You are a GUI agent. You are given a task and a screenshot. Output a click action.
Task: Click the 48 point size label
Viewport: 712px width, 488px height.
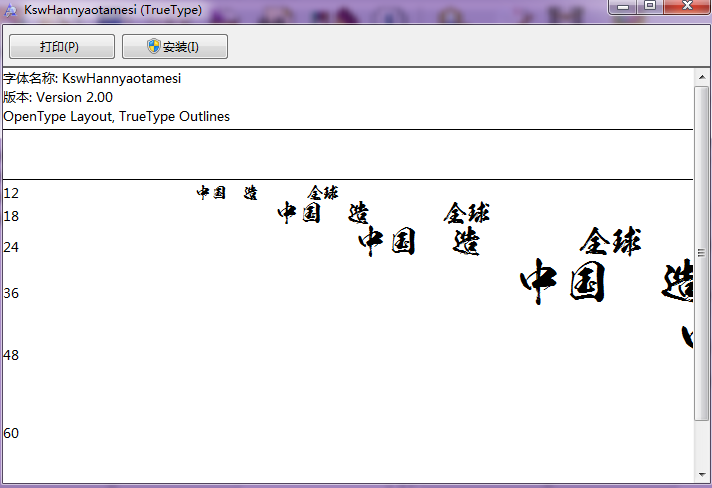coord(11,355)
